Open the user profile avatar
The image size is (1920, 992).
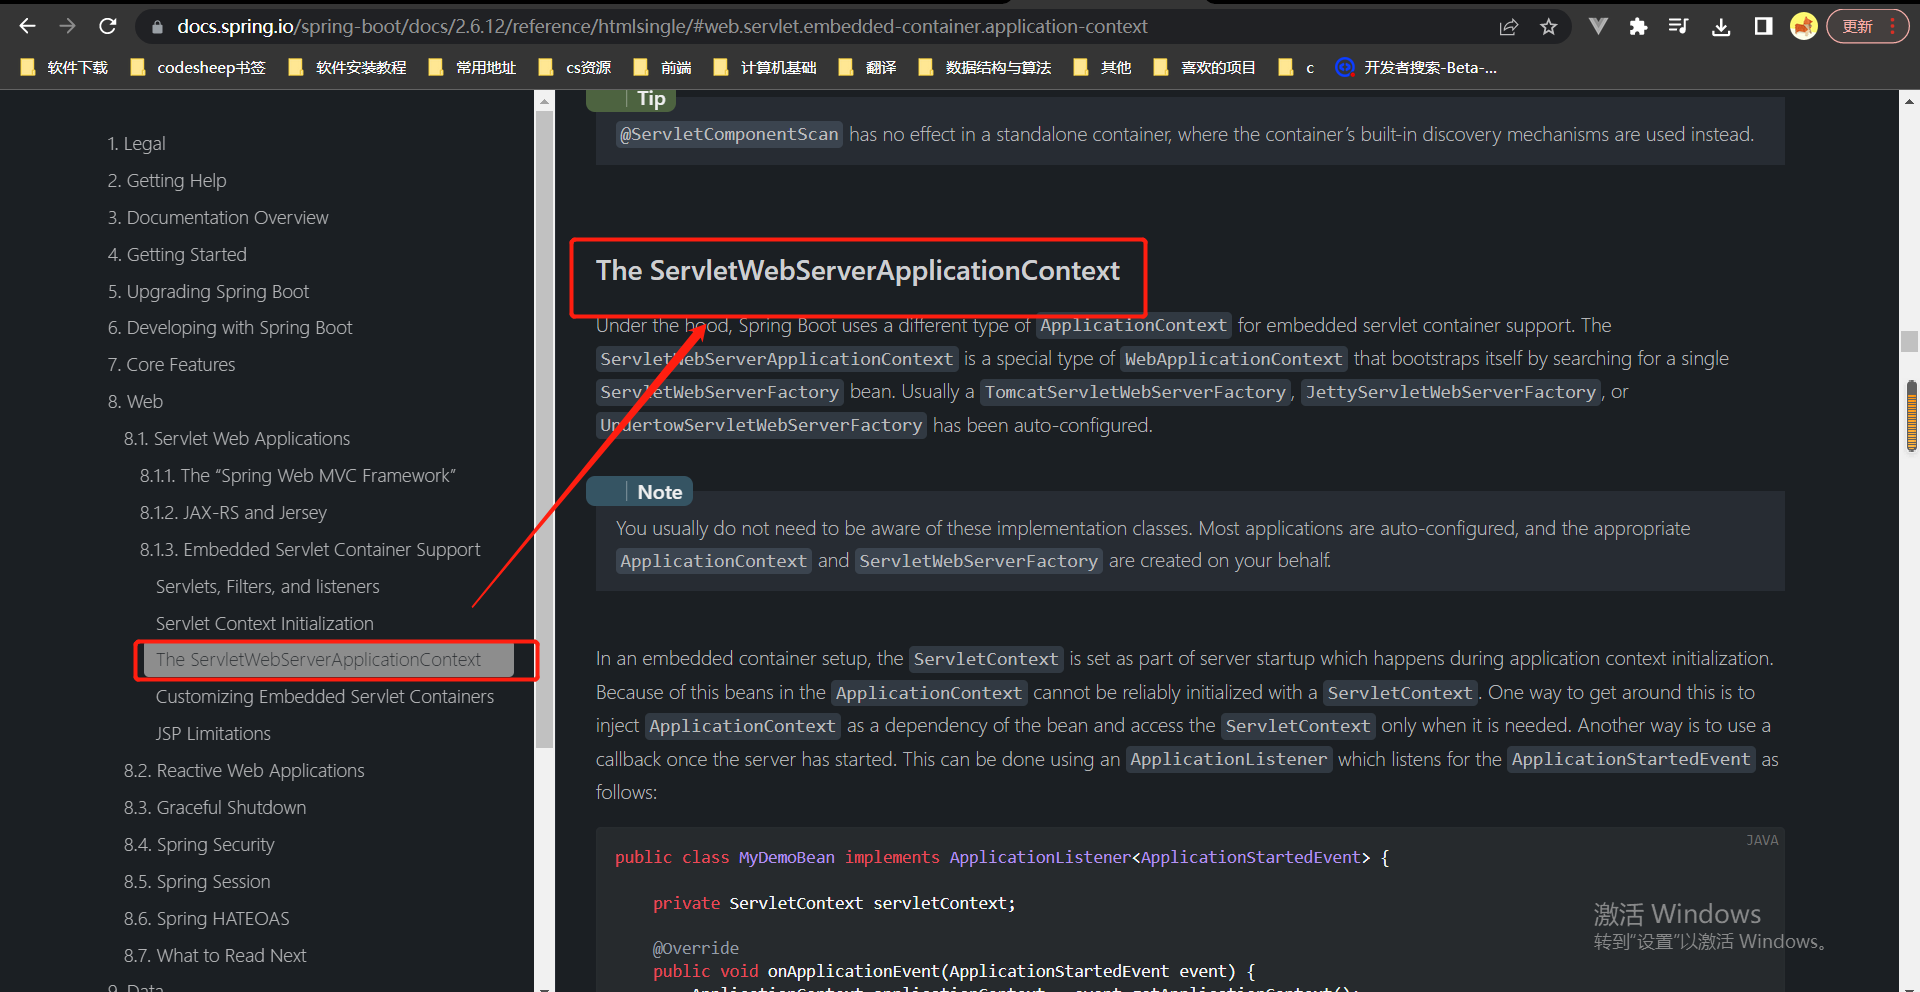[x=1804, y=27]
